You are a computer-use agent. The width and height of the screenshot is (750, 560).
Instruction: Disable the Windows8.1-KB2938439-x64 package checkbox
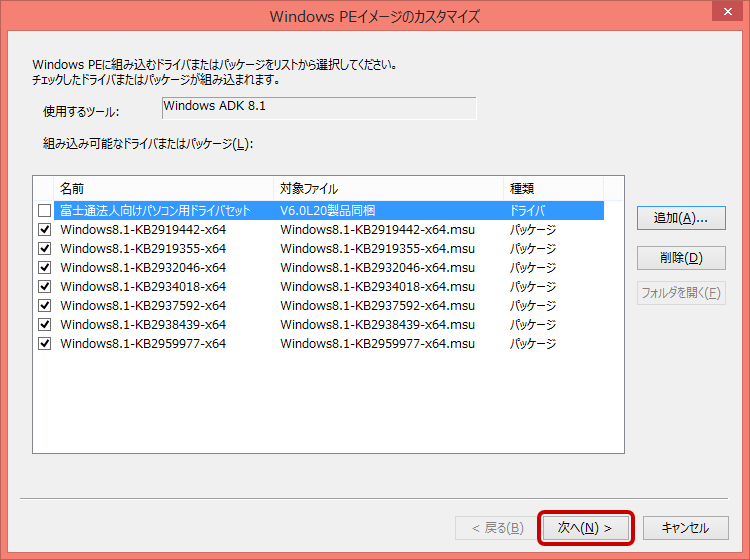[x=44, y=325]
